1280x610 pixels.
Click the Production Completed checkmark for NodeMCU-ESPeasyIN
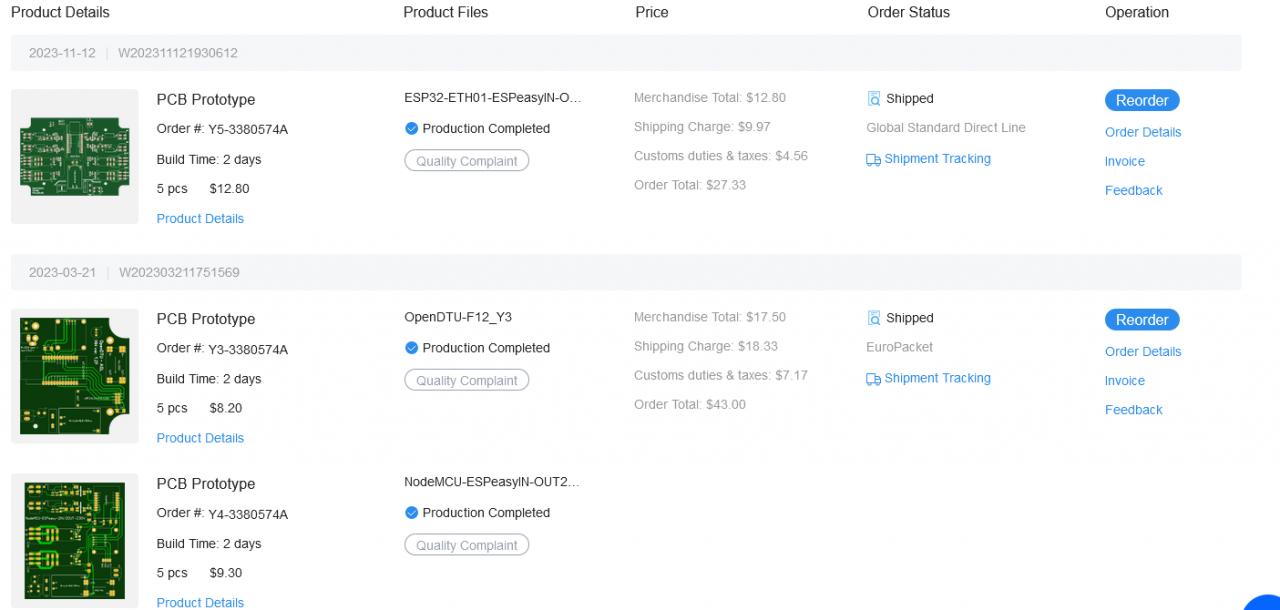pyautogui.click(x=411, y=513)
